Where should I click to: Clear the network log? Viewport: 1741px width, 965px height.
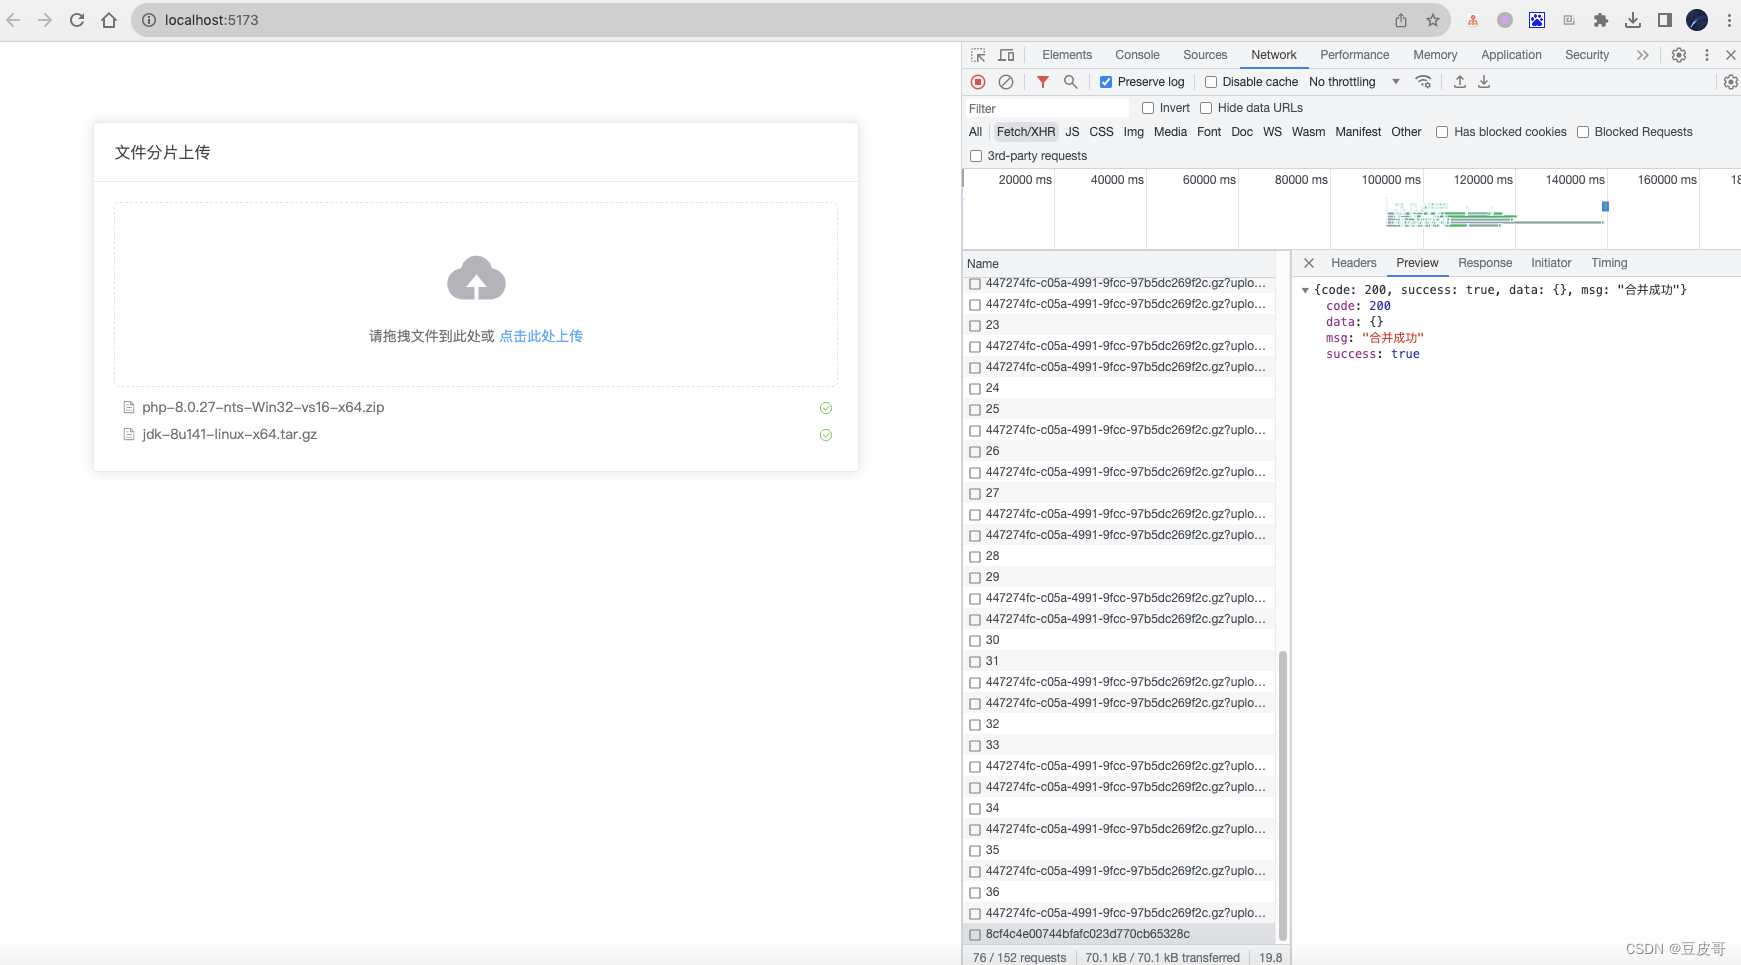pos(1006,82)
